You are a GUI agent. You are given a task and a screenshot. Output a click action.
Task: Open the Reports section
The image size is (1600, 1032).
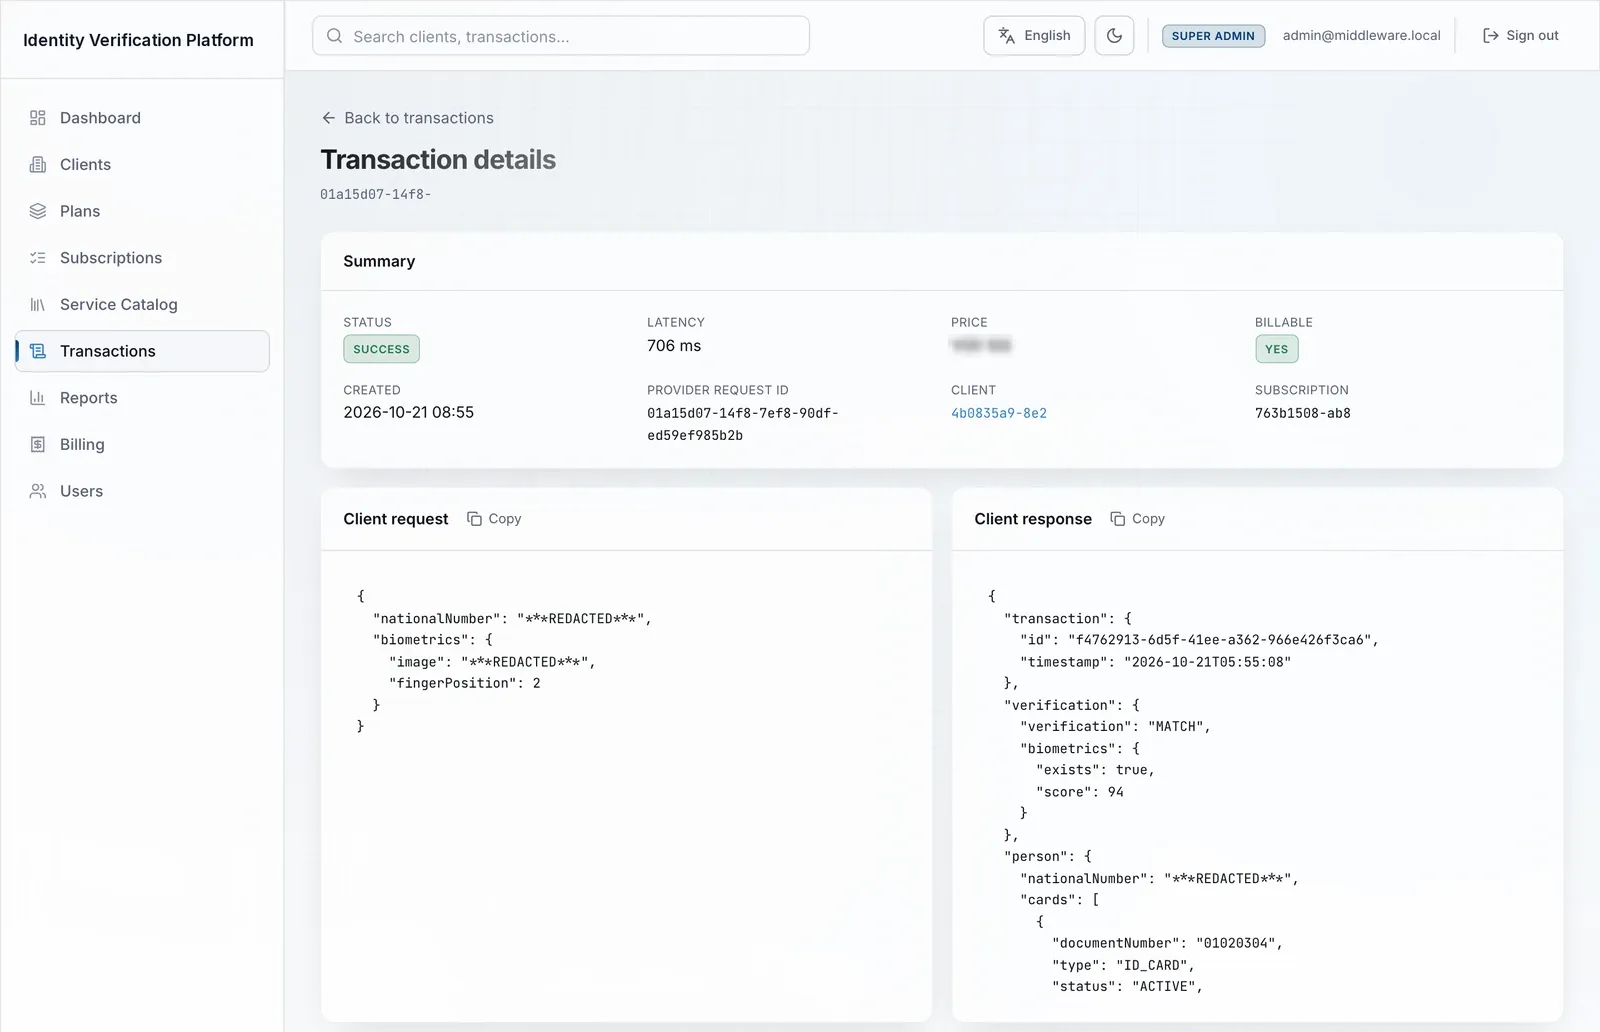pyautogui.click(x=142, y=398)
